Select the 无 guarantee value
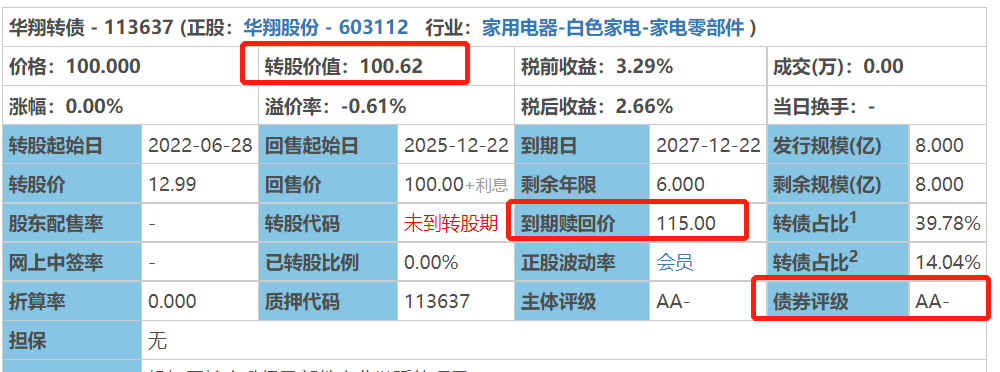 click(158, 341)
